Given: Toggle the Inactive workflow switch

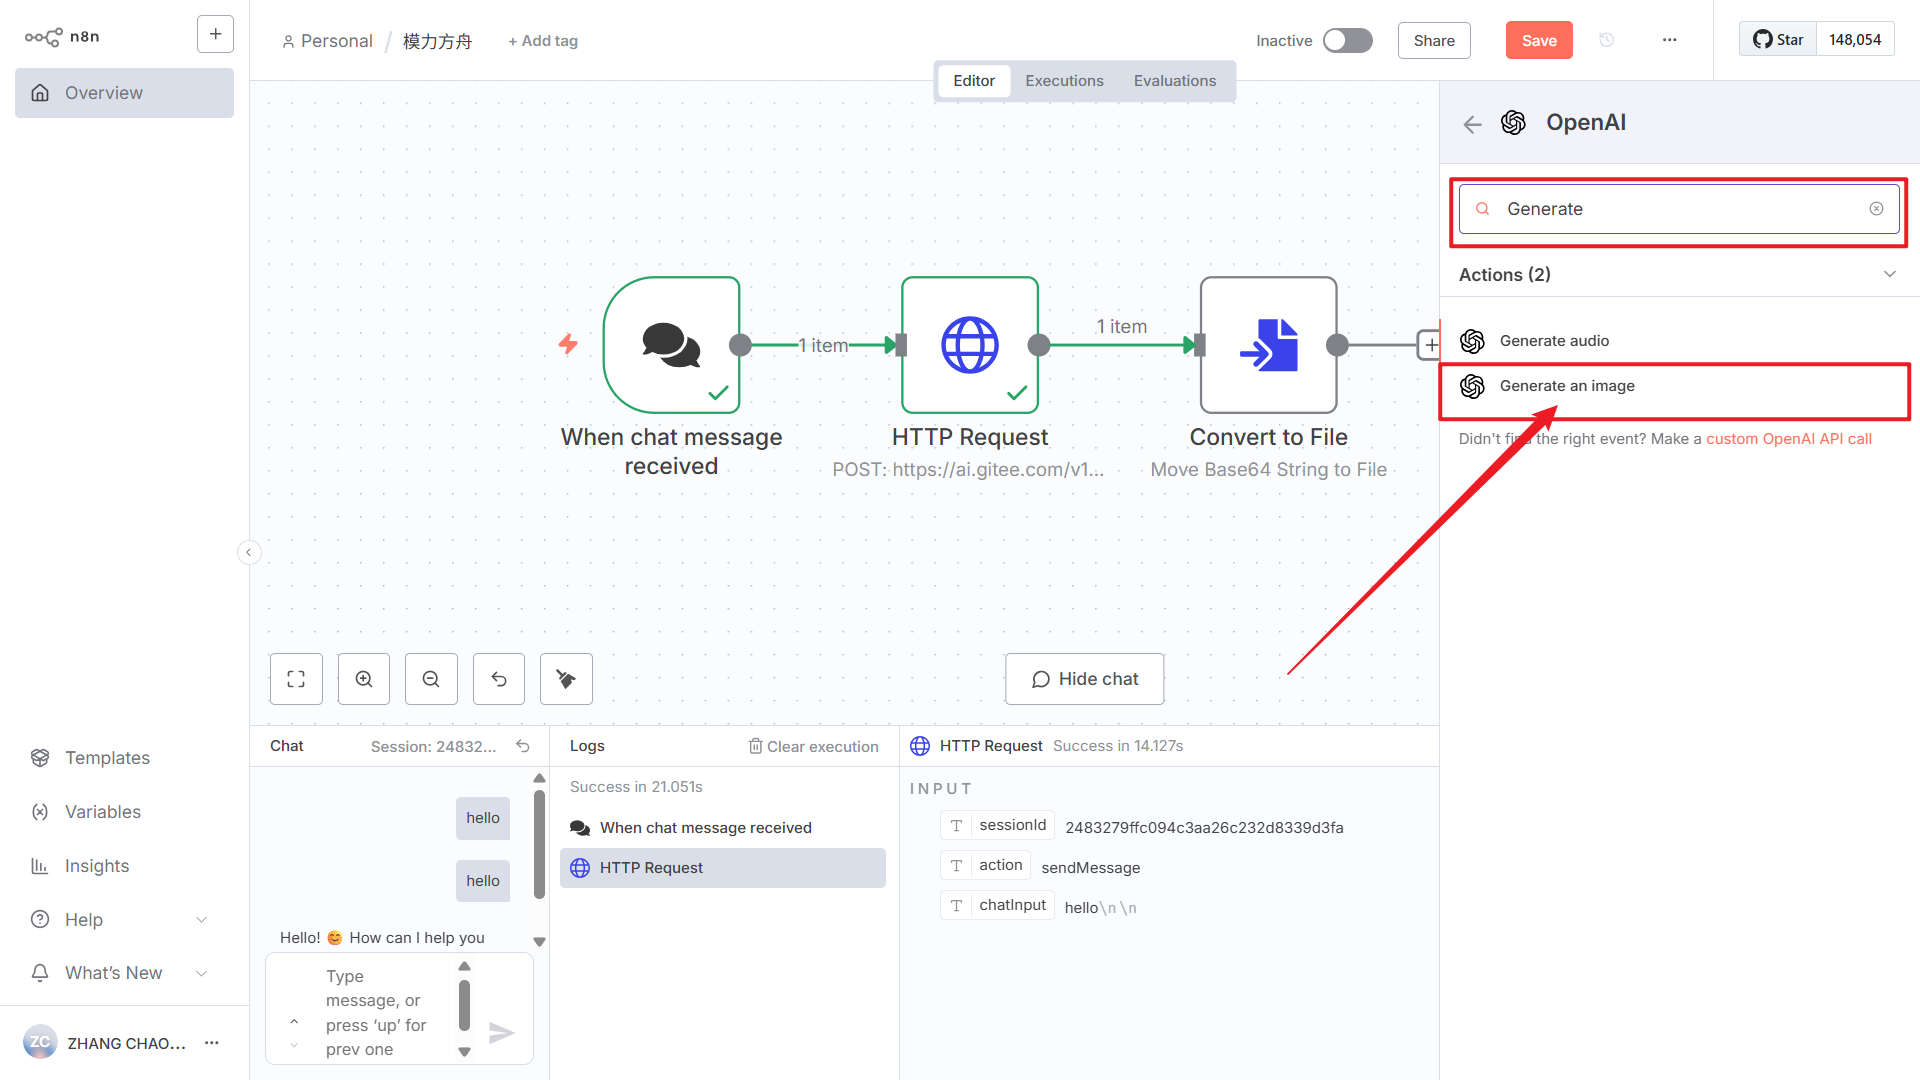Looking at the screenshot, I should tap(1347, 40).
